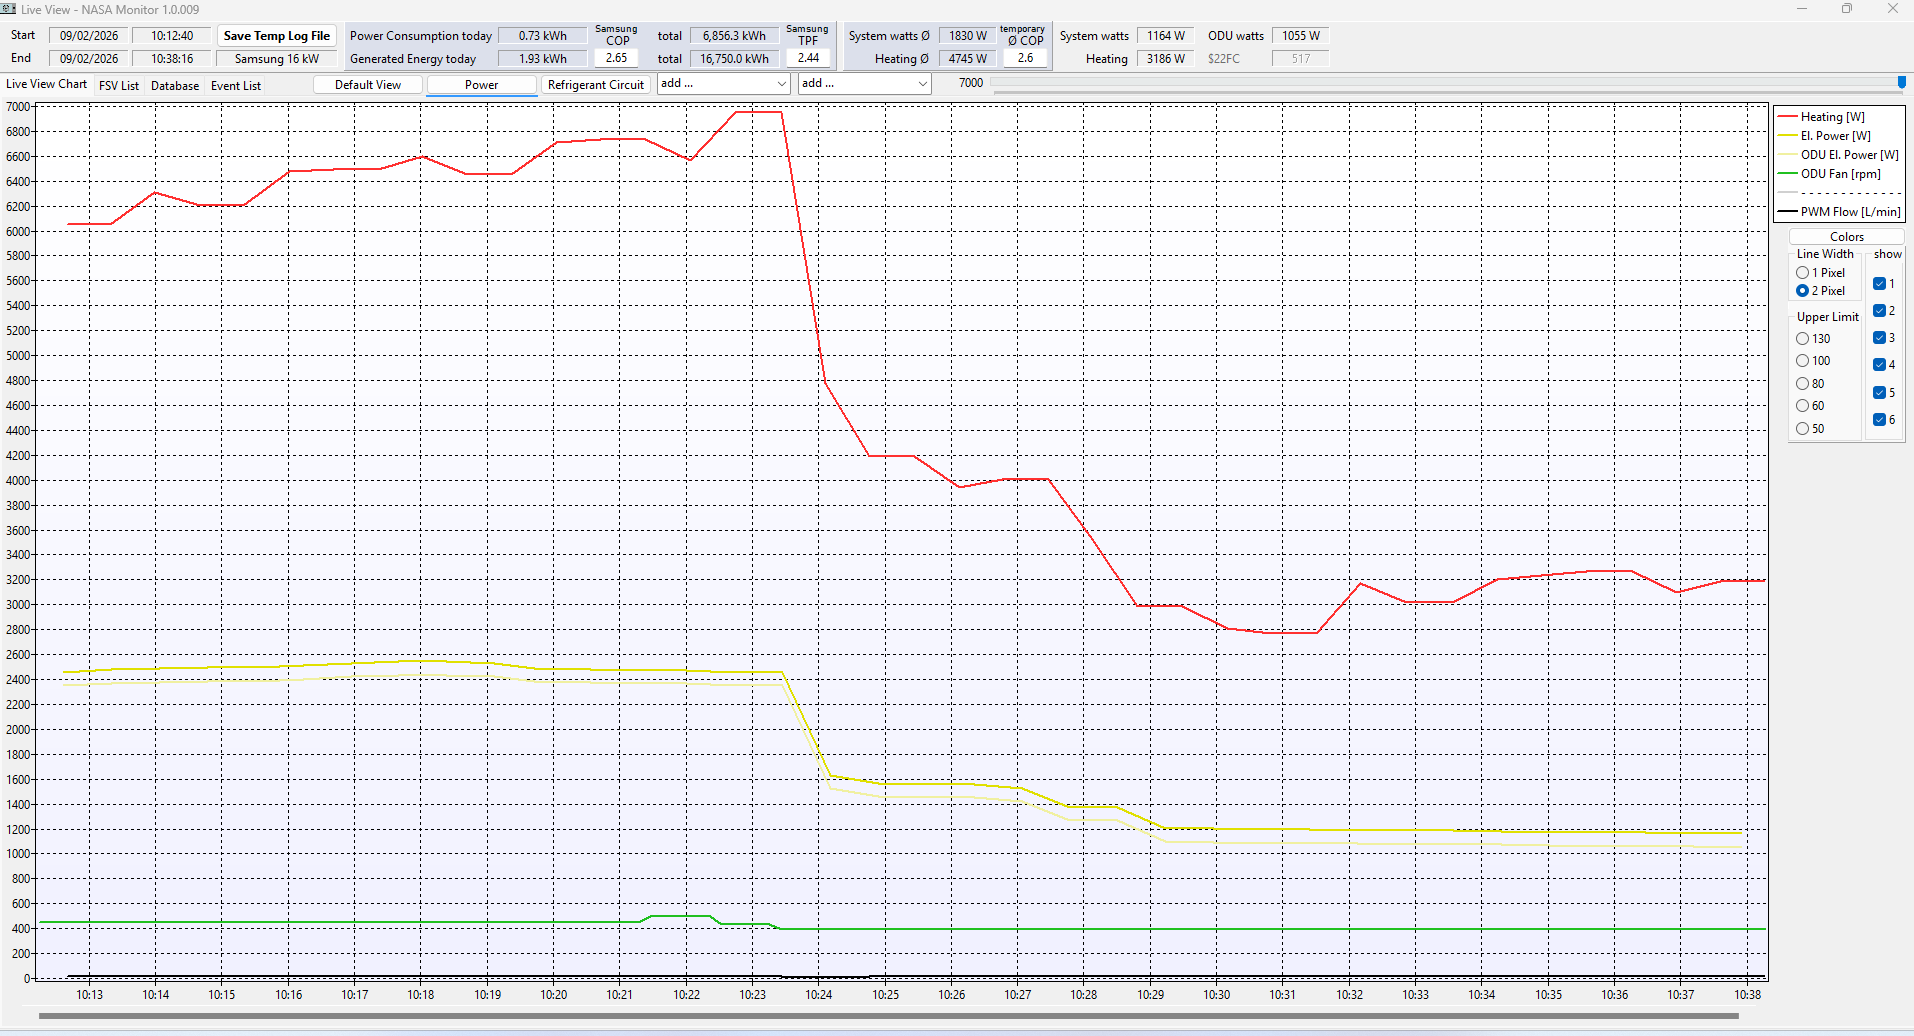Open the Event List tab
Viewport: 1914px width, 1036px height.
click(x=236, y=86)
